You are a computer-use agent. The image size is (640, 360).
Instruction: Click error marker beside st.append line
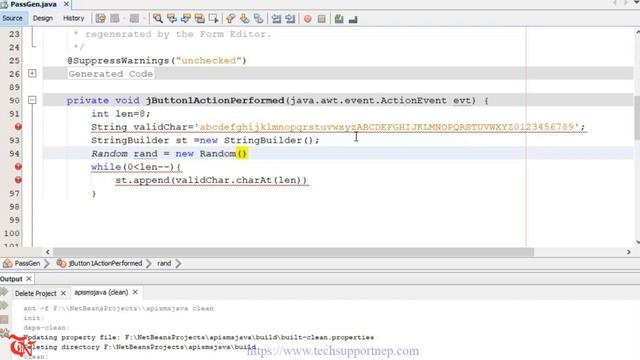[x=18, y=180]
